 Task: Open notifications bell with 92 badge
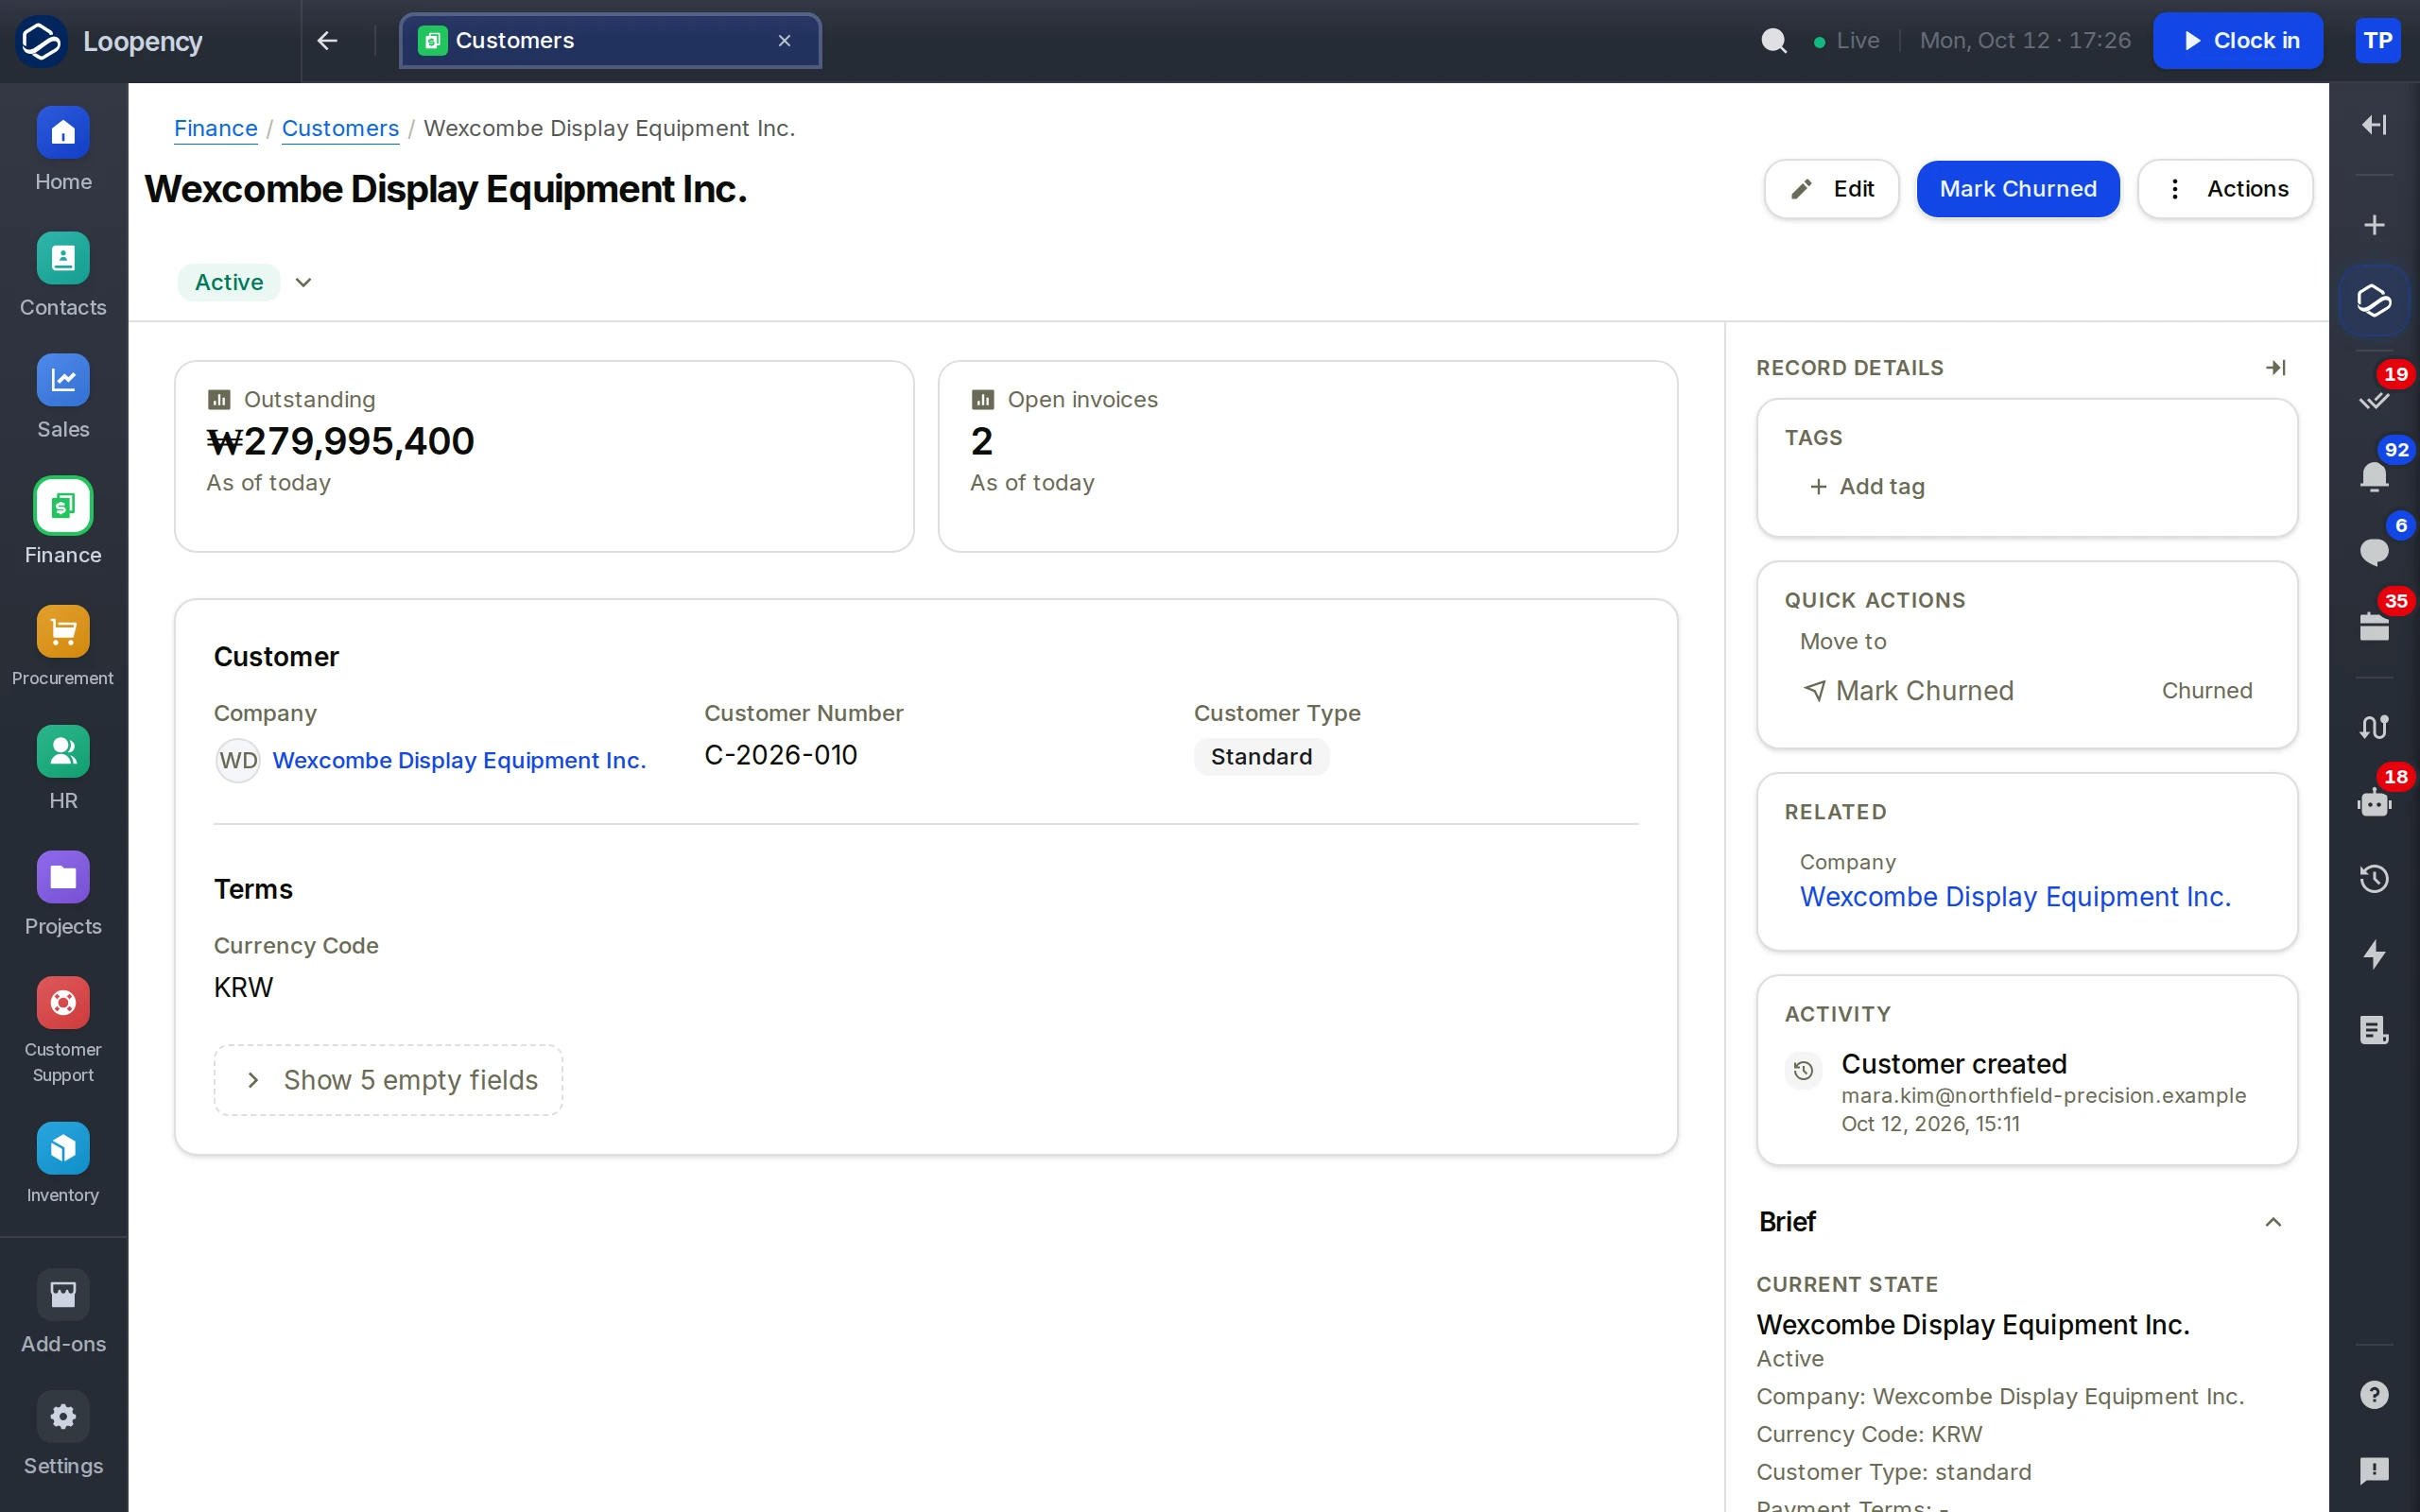coord(2374,476)
